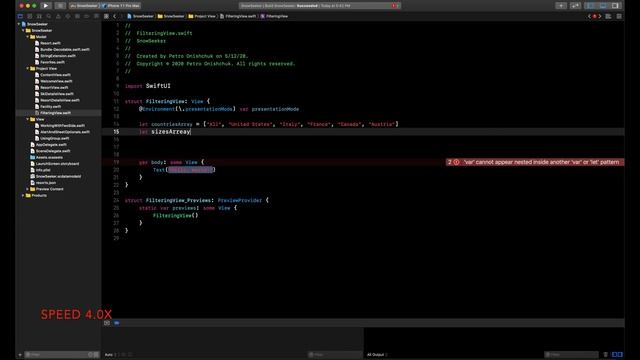Click FilteringView.swift in jump bar
Screen dimensions: 640x360
tap(238, 16)
